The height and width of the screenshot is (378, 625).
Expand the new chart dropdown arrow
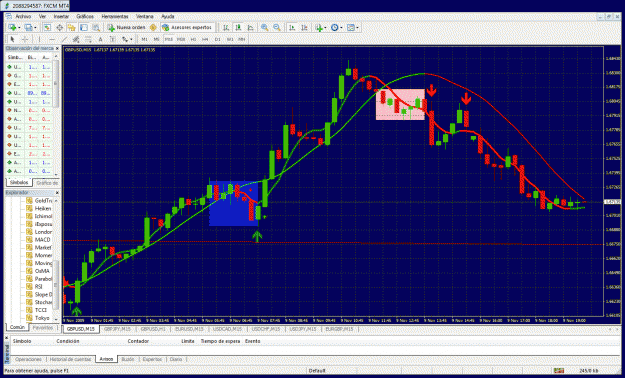pyautogui.click(x=19, y=28)
